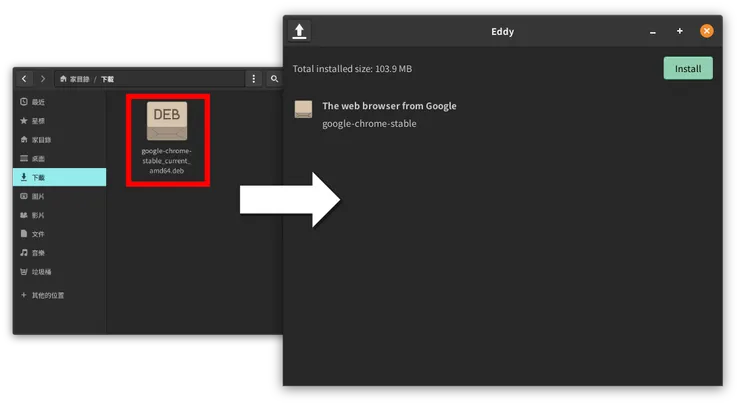Select the google-chrome-stable_current_amd64.deb file
Screen dimensions: 740x405
pyautogui.click(x=167, y=138)
